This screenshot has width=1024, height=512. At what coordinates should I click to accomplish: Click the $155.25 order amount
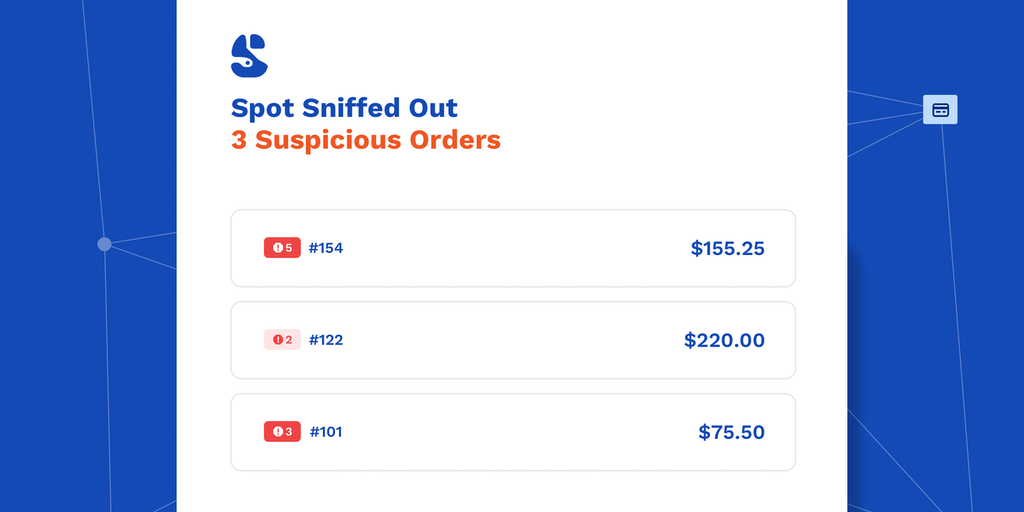click(x=727, y=248)
